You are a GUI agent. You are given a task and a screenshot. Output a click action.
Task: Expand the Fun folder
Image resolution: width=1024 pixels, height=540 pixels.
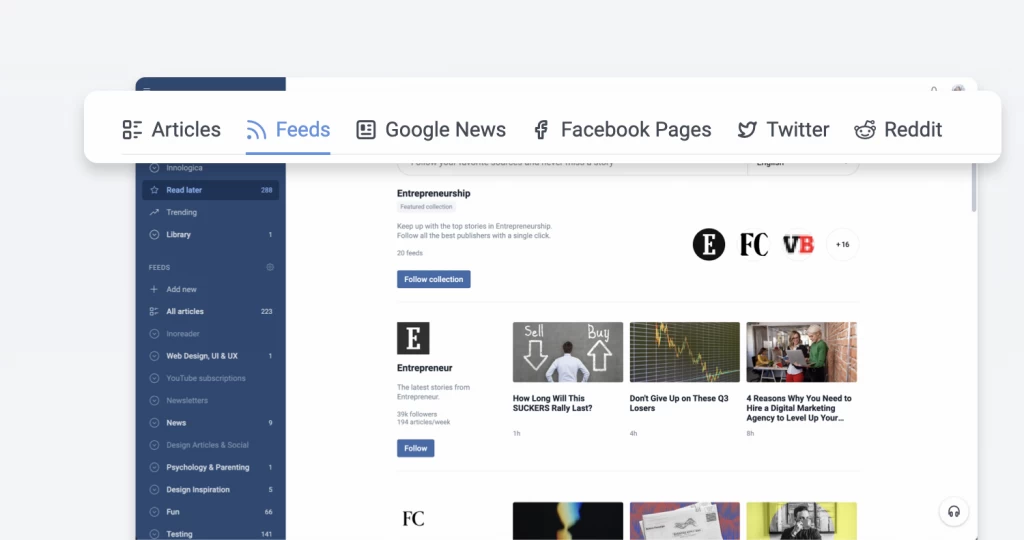pos(154,511)
